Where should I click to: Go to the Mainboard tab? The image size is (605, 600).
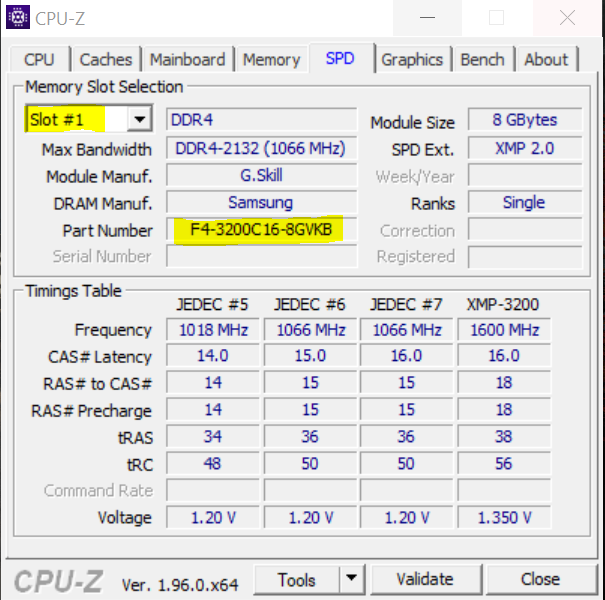[x=188, y=59]
